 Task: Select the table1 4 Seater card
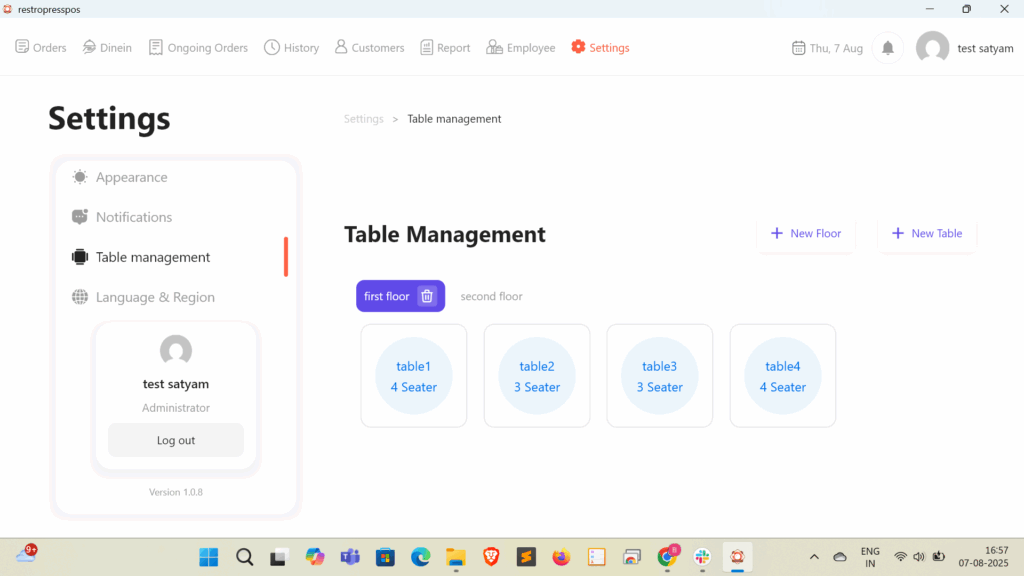click(413, 376)
